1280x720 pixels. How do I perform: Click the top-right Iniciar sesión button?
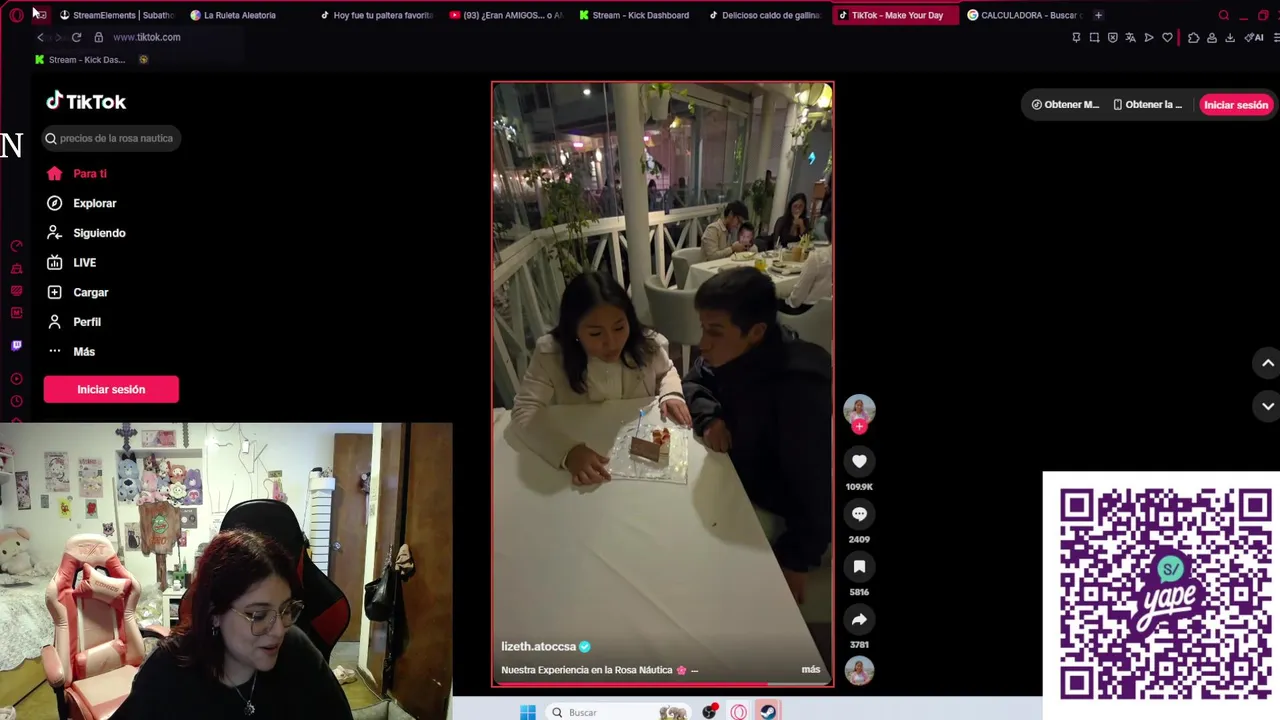pos(1235,105)
